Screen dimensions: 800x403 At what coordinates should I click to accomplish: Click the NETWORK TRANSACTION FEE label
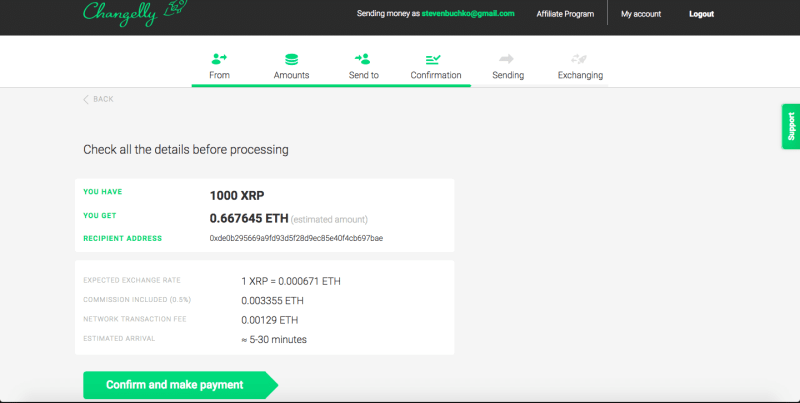tap(135, 319)
